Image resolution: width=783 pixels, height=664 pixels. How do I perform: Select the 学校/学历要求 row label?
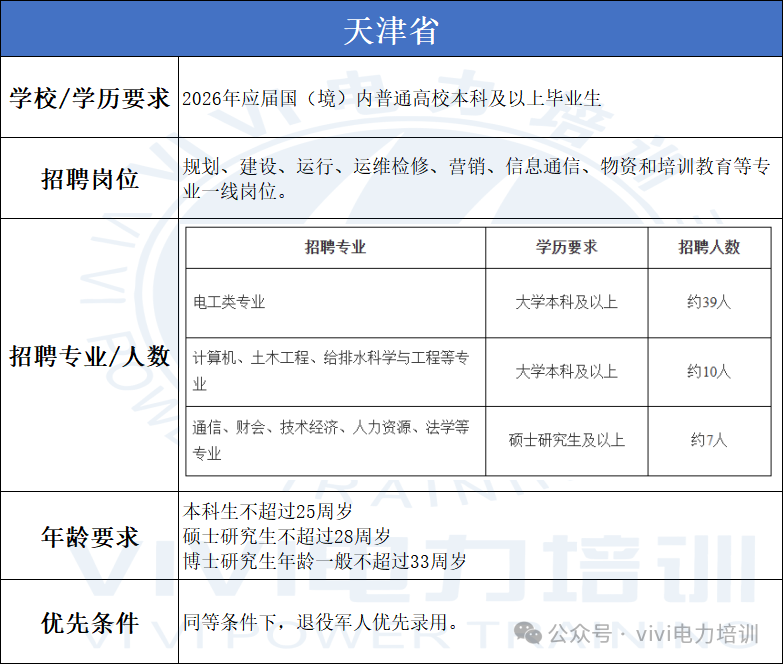[90, 98]
